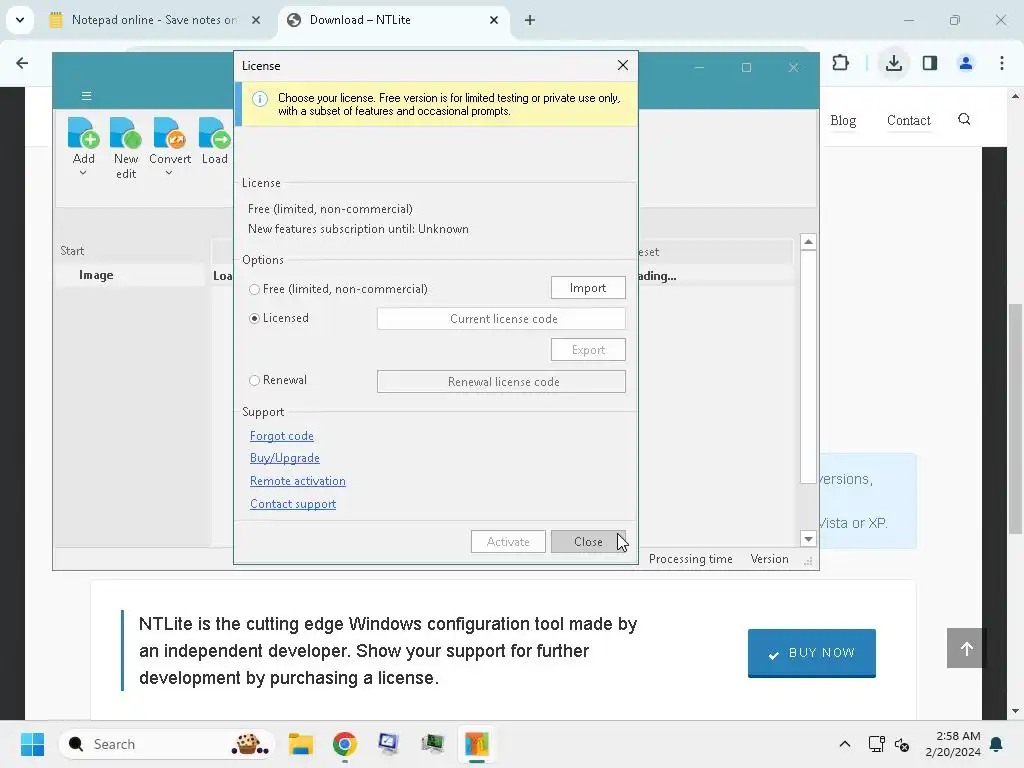Image resolution: width=1024 pixels, height=768 pixels.
Task: Click the Load icon in NTLite toolbar
Action: pyautogui.click(x=215, y=133)
